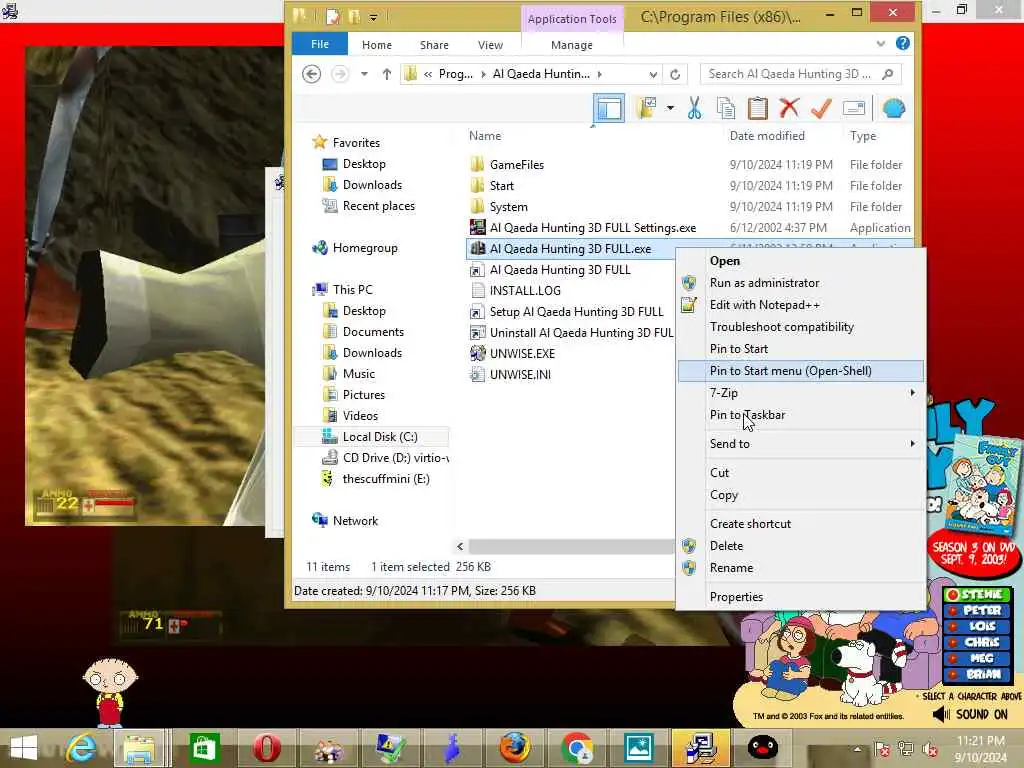This screenshot has height=768, width=1024.
Task: Click the Copy toolbar icon
Action: coord(726,108)
